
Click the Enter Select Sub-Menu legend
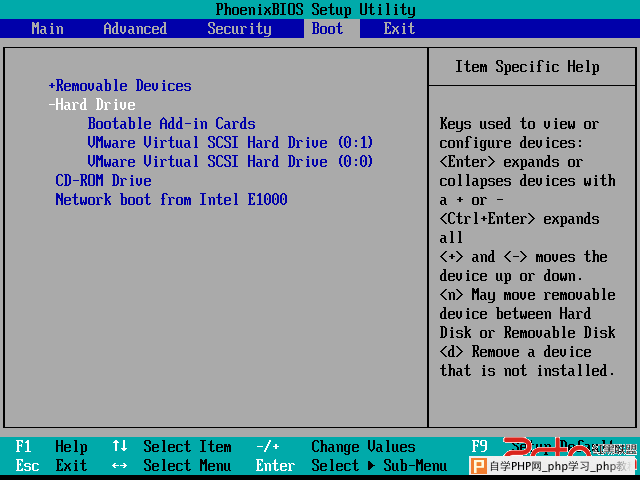click(351, 465)
